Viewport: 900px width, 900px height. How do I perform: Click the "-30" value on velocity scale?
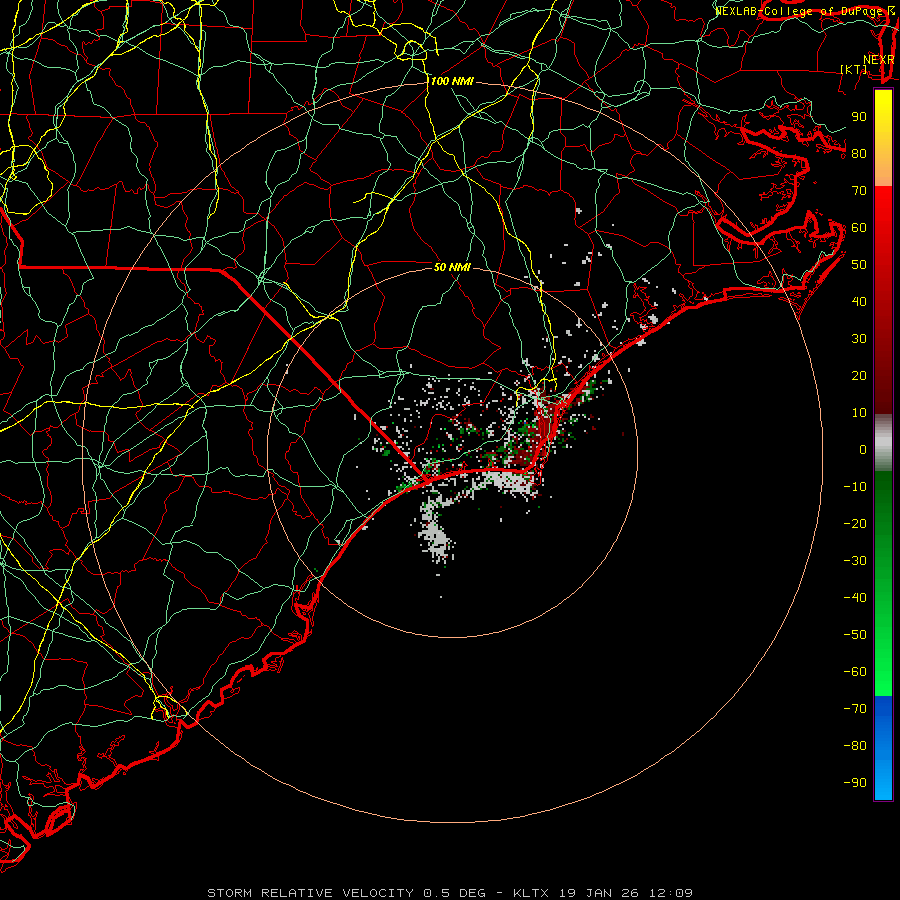(855, 561)
